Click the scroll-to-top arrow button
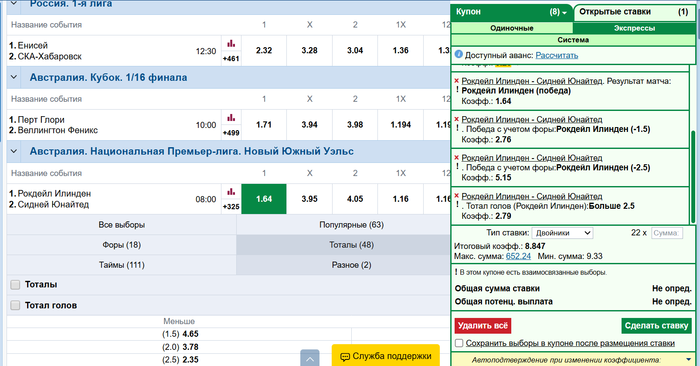 tap(310, 358)
